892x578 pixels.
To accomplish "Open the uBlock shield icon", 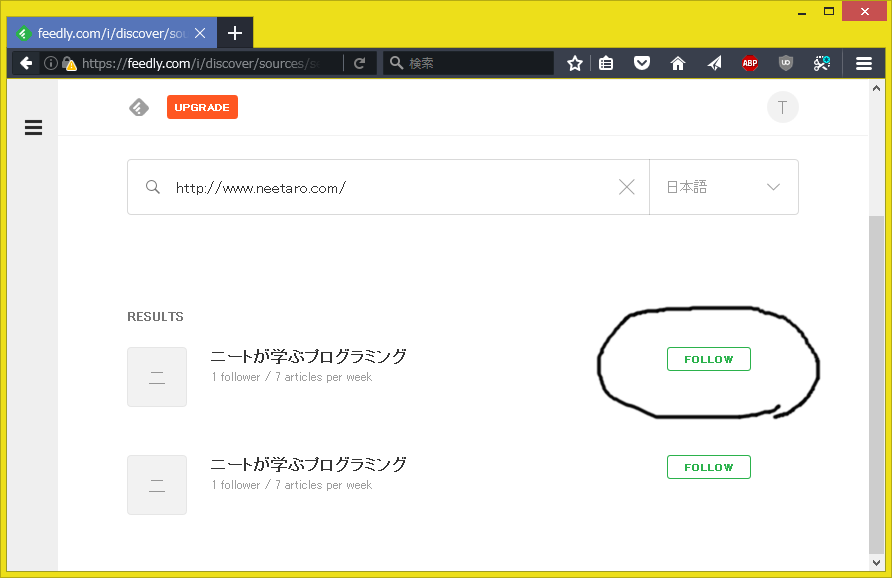I will point(786,63).
